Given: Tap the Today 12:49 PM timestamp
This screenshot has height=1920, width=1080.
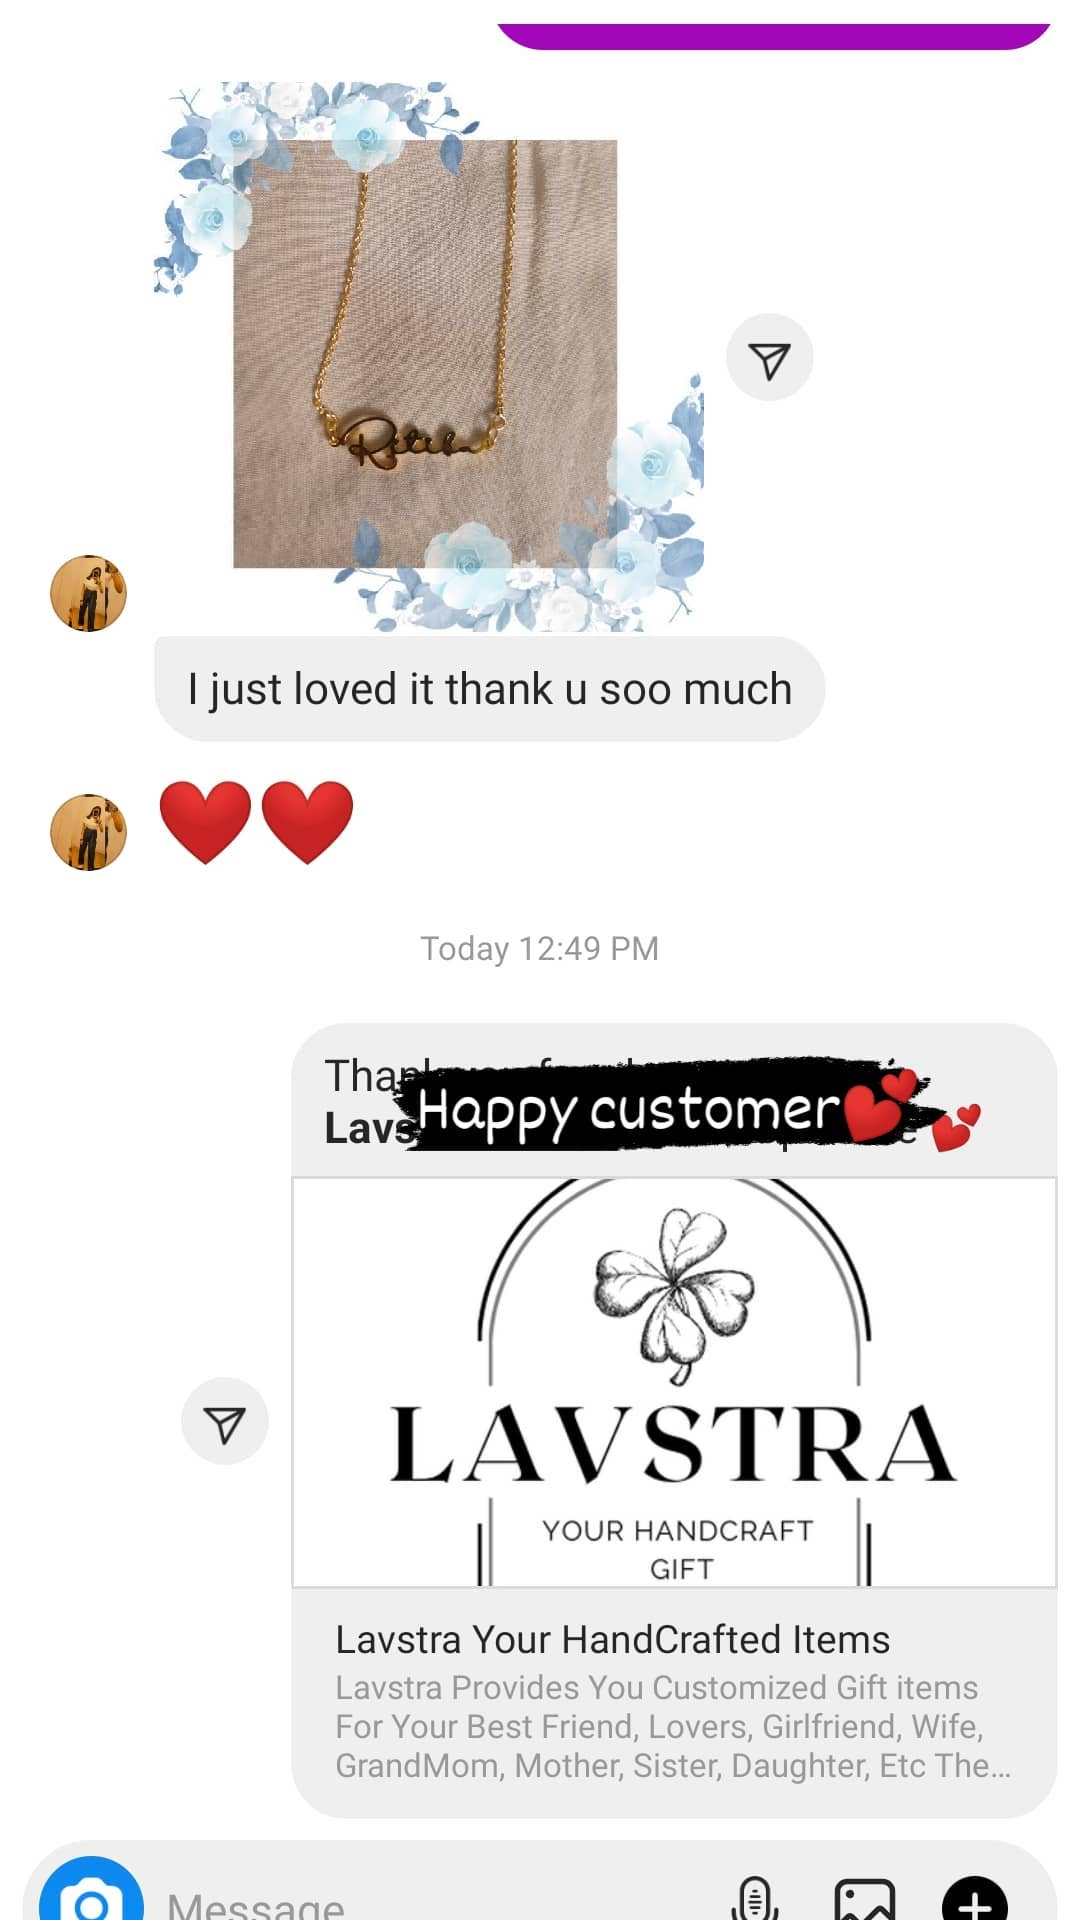Looking at the screenshot, I should point(539,948).
